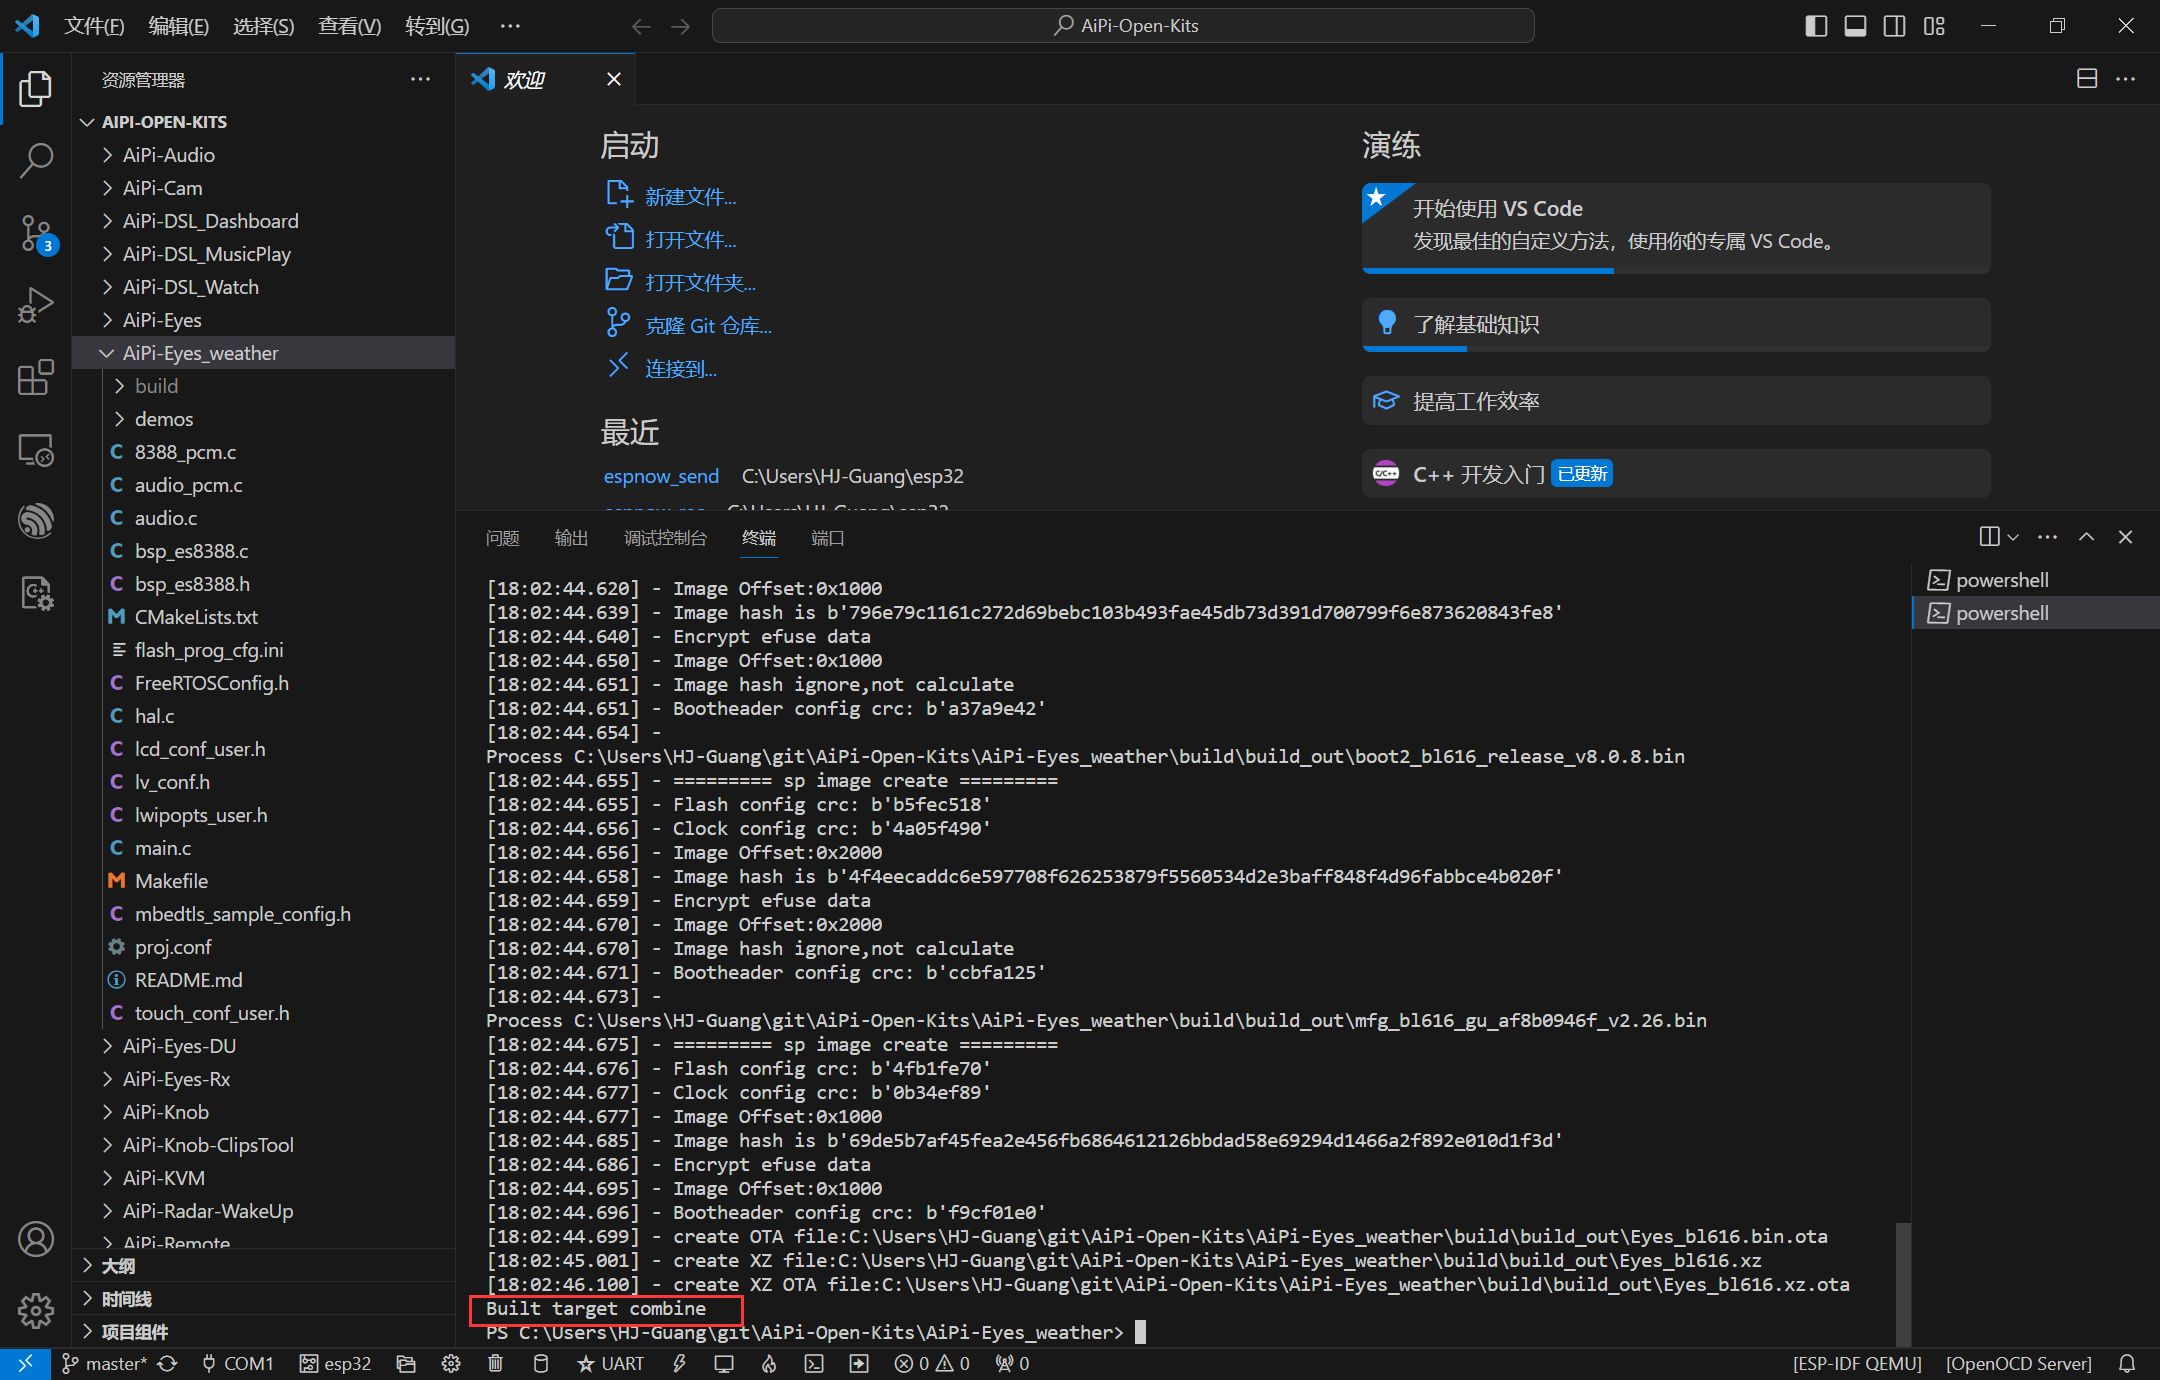Synchronize changes via the sync icon
2160x1380 pixels.
click(168, 1363)
